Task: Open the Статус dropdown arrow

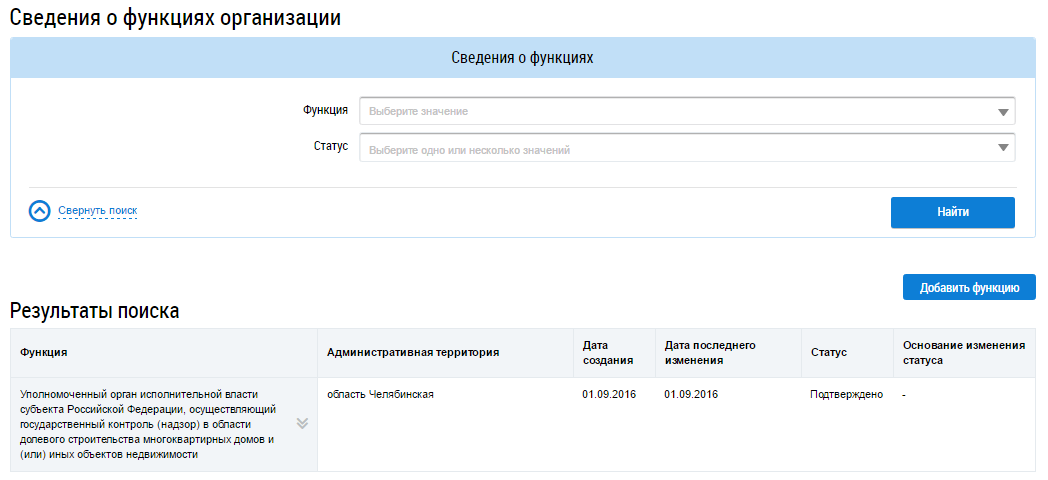Action: (x=1003, y=149)
